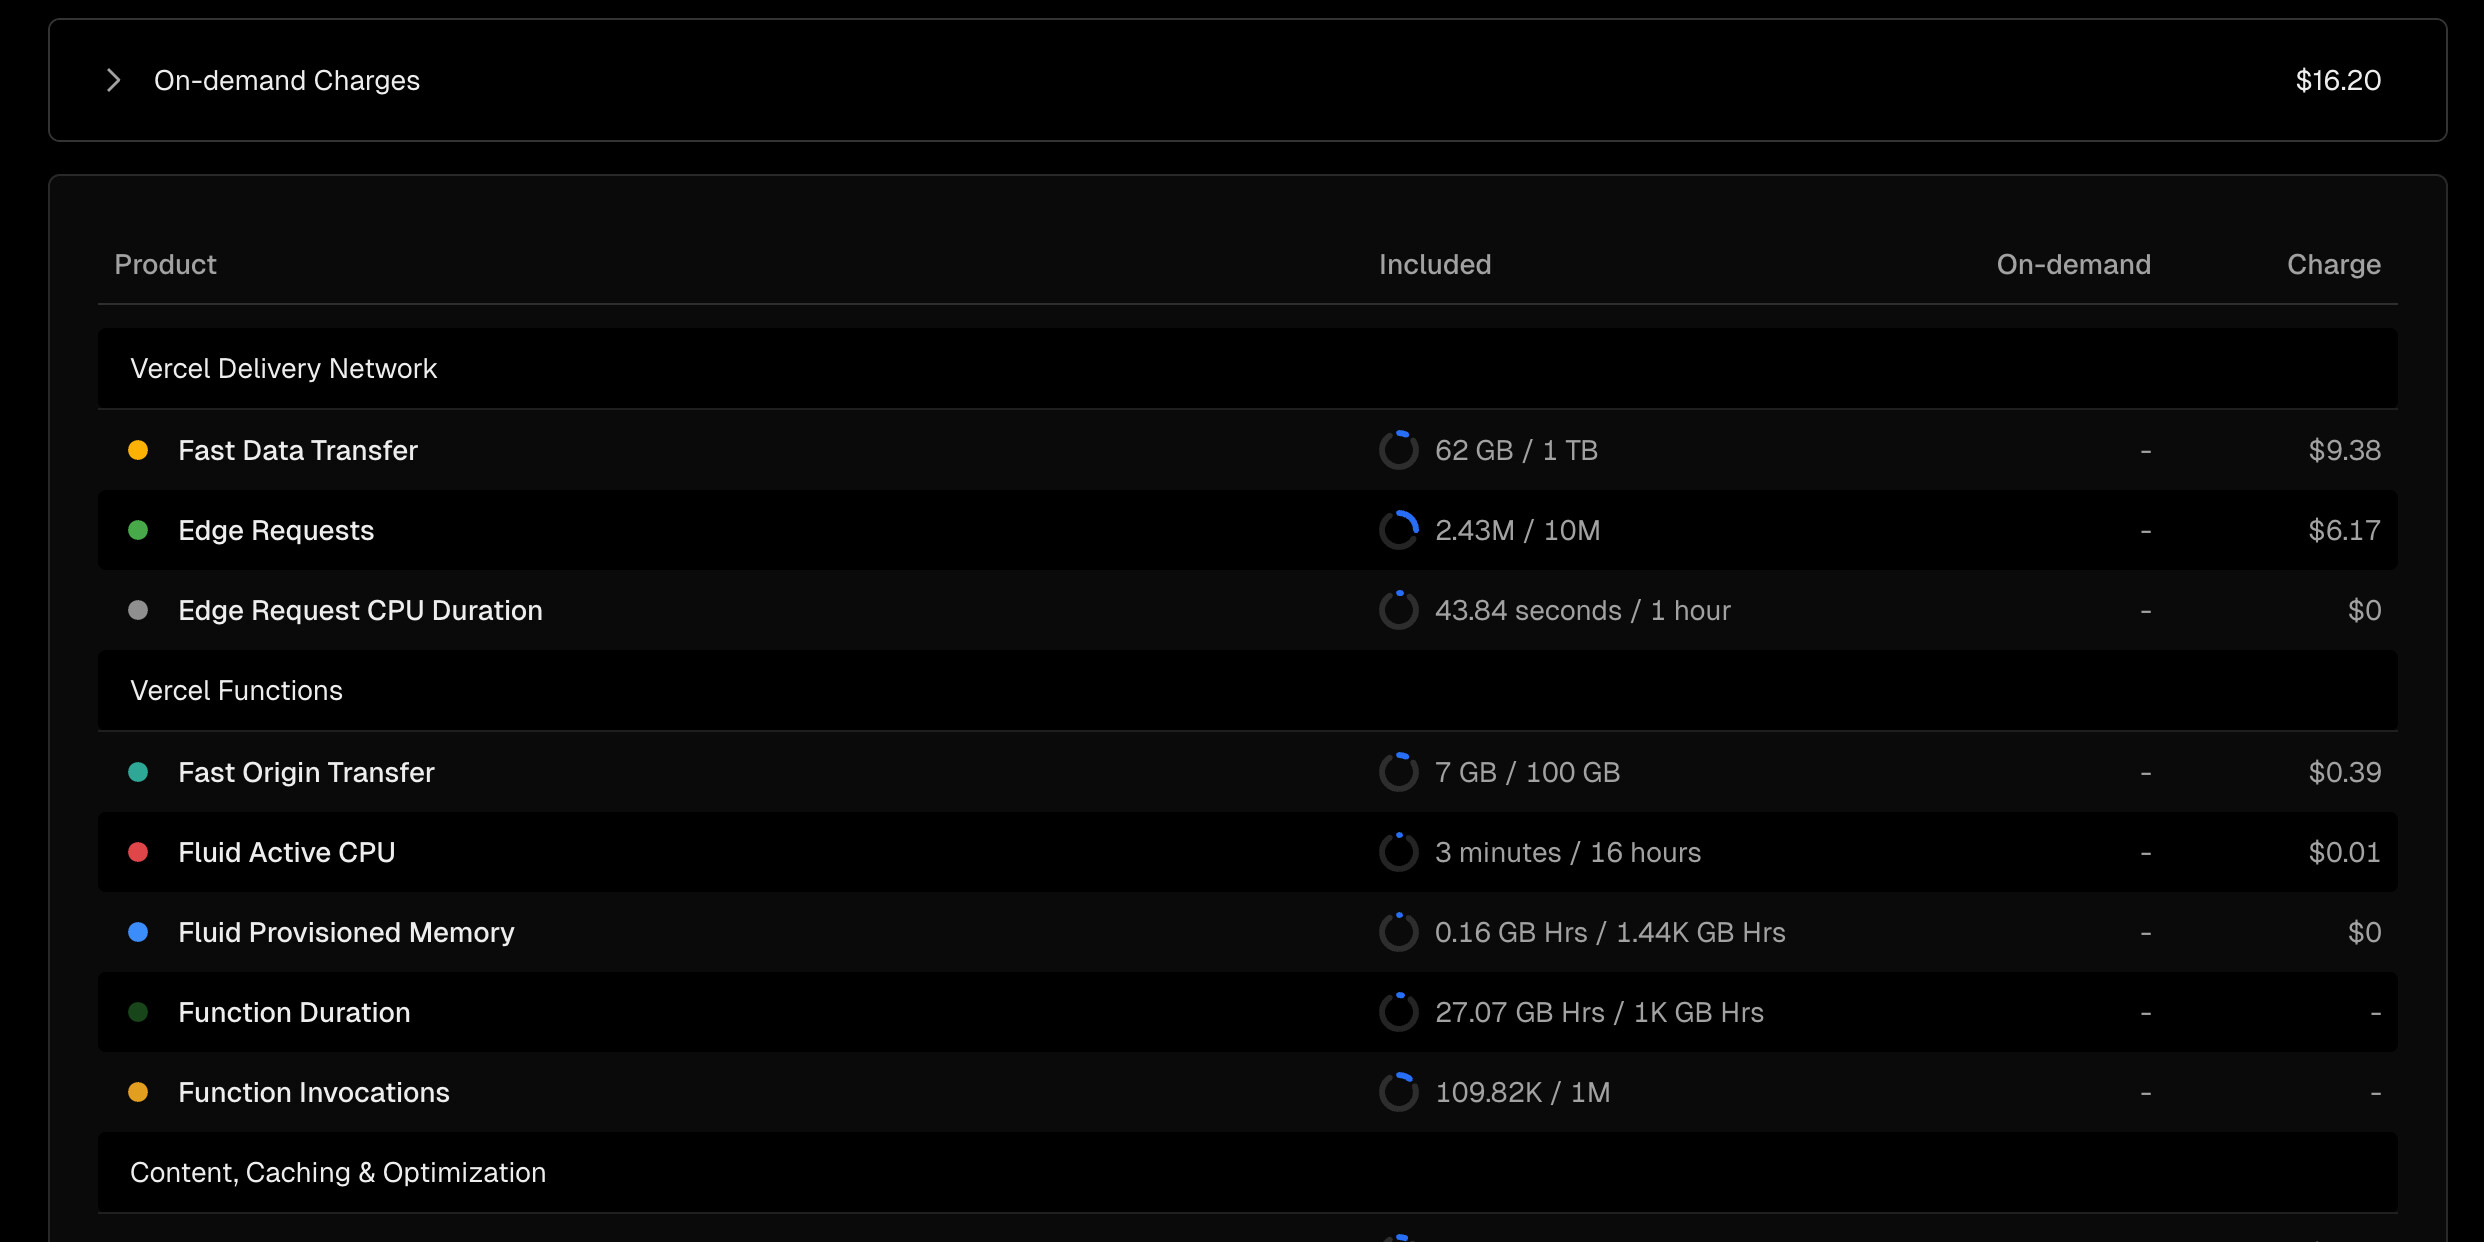Click the $9.38 charge for Fast Data Transfer
This screenshot has height=1242, width=2484.
click(x=2344, y=450)
